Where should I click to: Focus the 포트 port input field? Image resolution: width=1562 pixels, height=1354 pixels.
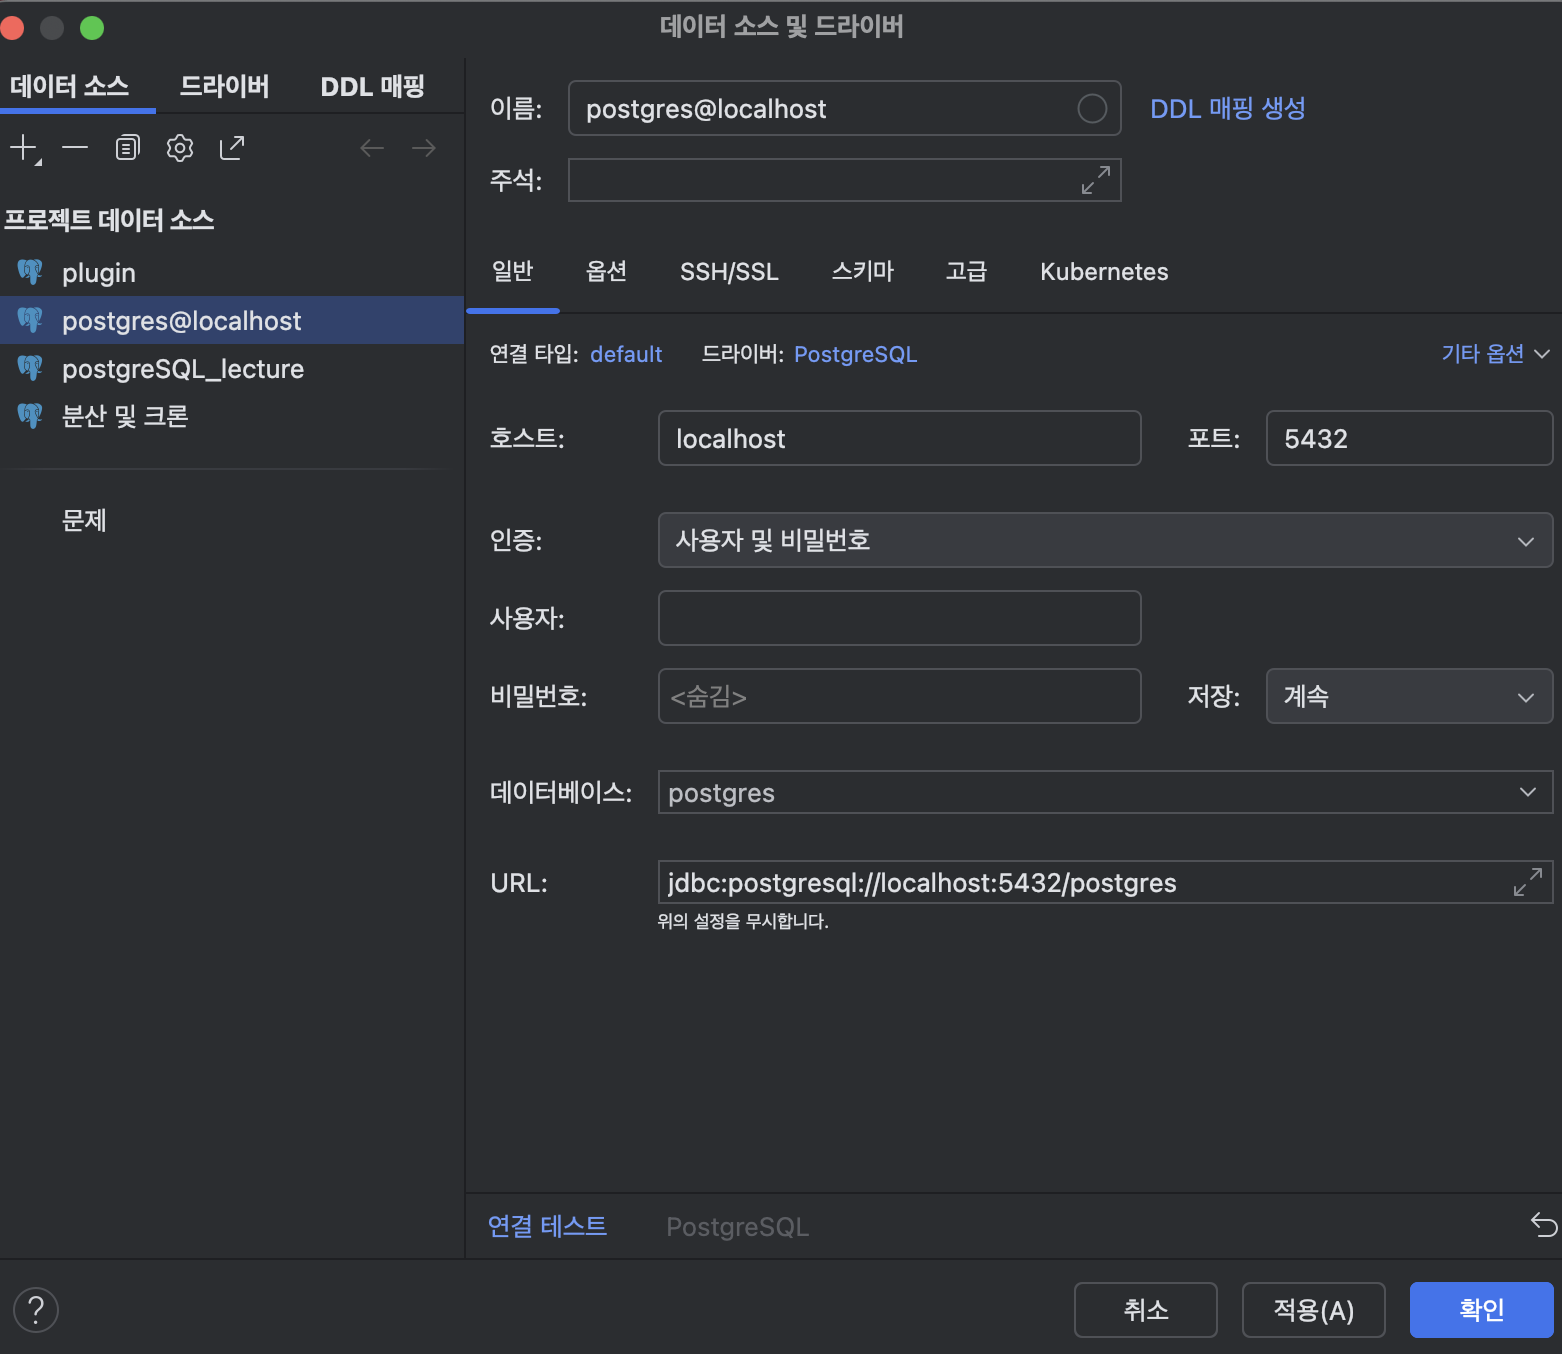coord(1409,438)
